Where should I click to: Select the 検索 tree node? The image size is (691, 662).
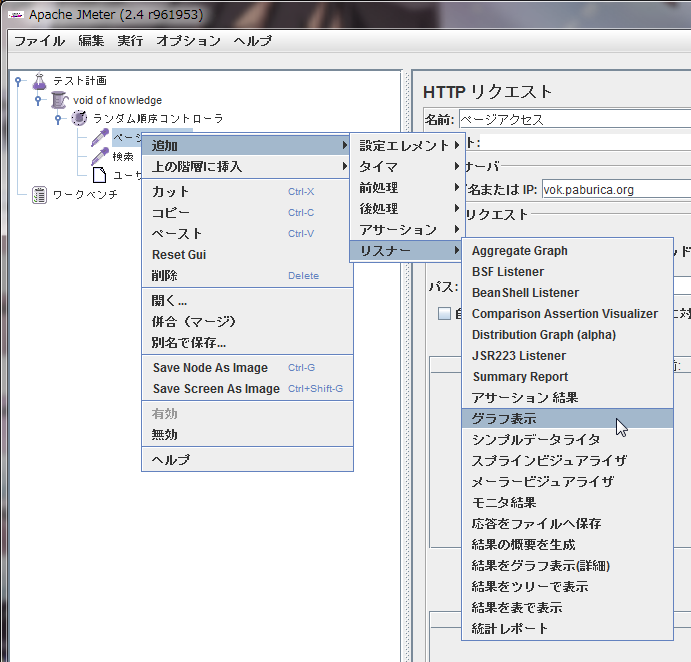[x=123, y=156]
